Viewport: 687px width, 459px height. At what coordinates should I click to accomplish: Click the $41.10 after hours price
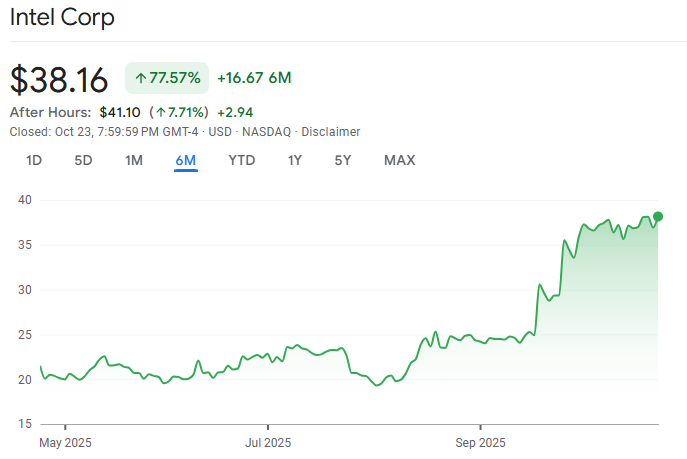pyautogui.click(x=119, y=113)
